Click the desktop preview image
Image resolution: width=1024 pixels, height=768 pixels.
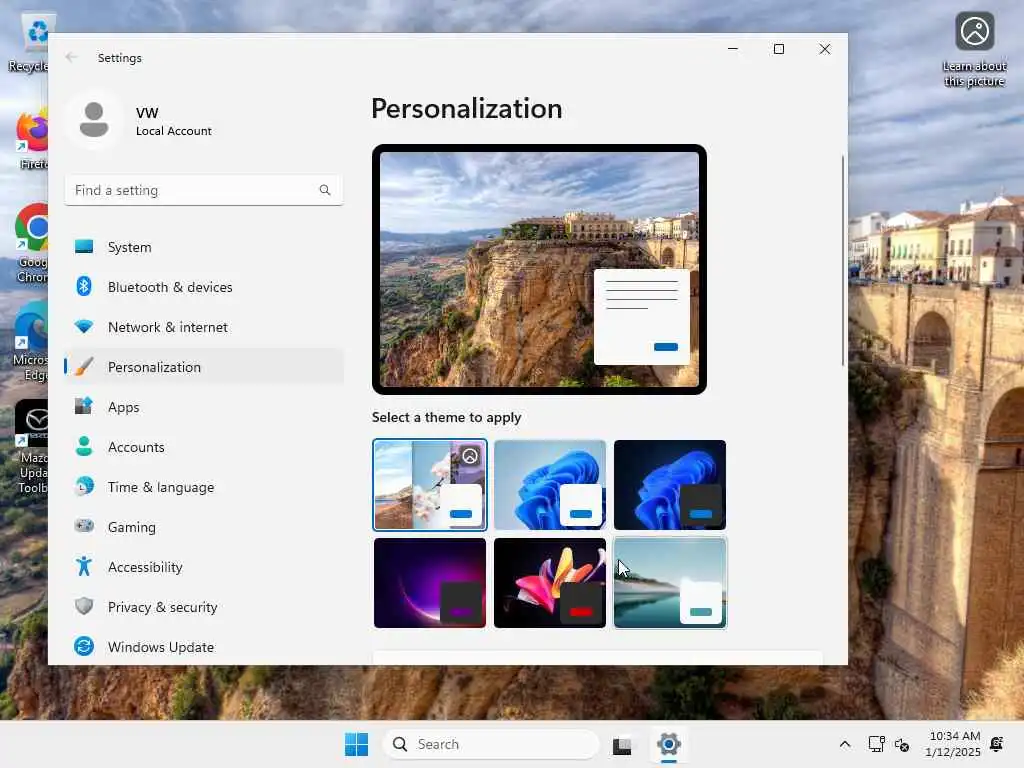539,269
